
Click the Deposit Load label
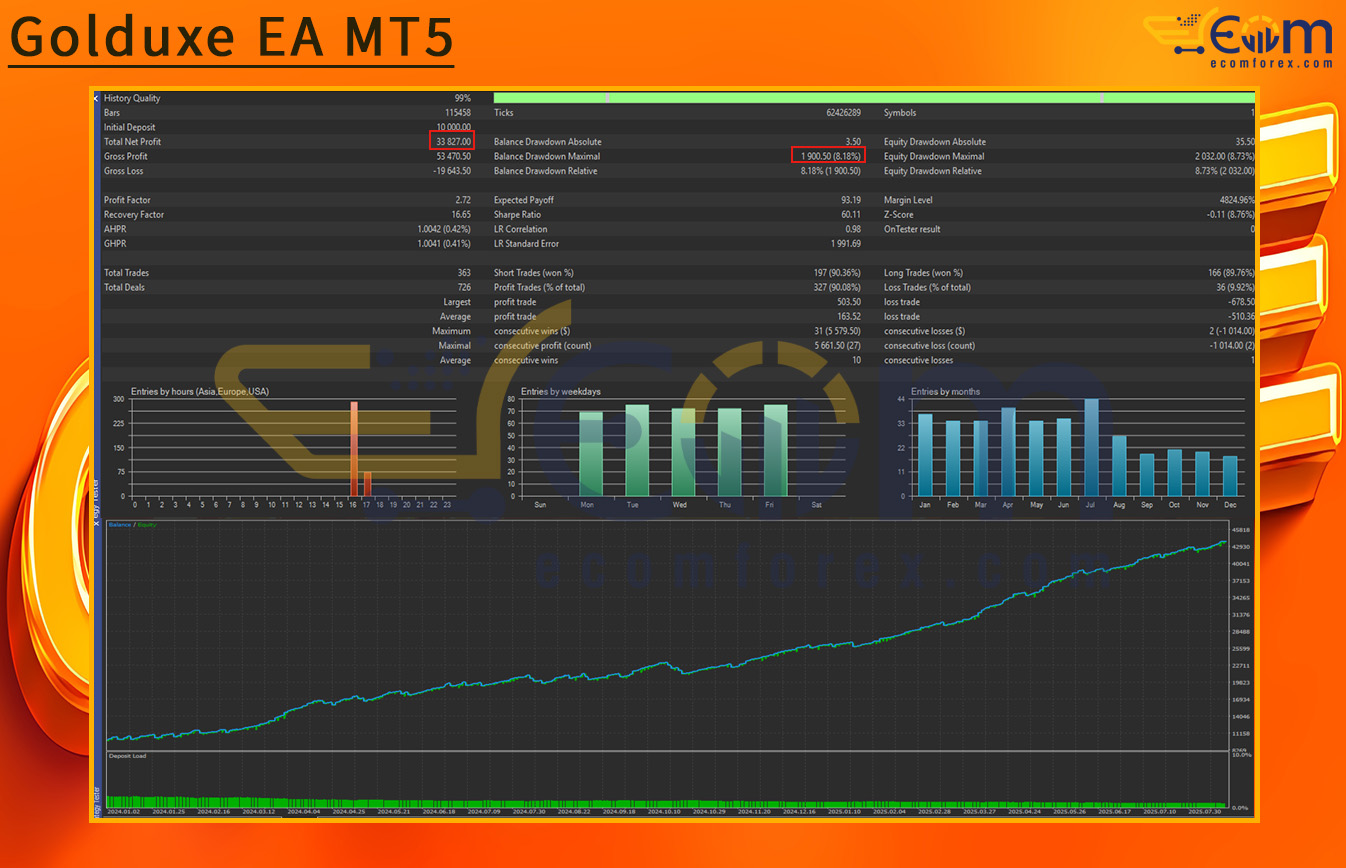coord(126,756)
